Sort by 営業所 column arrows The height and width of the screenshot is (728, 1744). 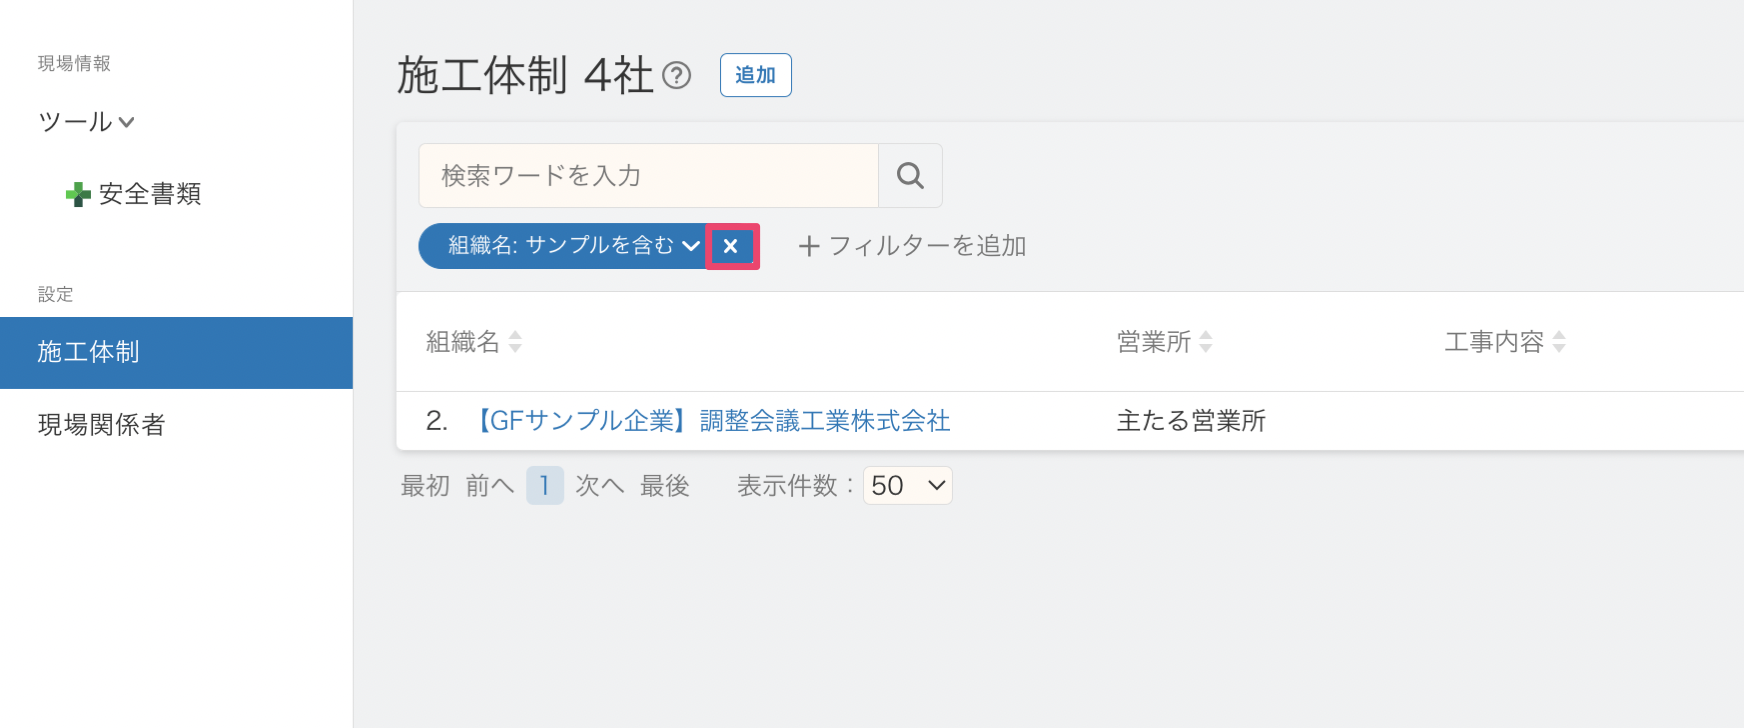pos(1206,342)
